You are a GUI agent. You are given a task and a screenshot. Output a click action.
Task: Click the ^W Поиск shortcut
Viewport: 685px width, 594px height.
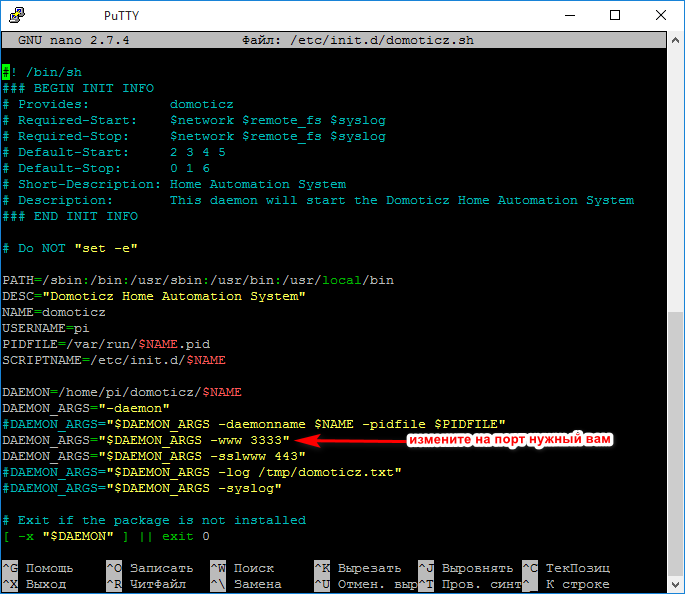pos(242,568)
